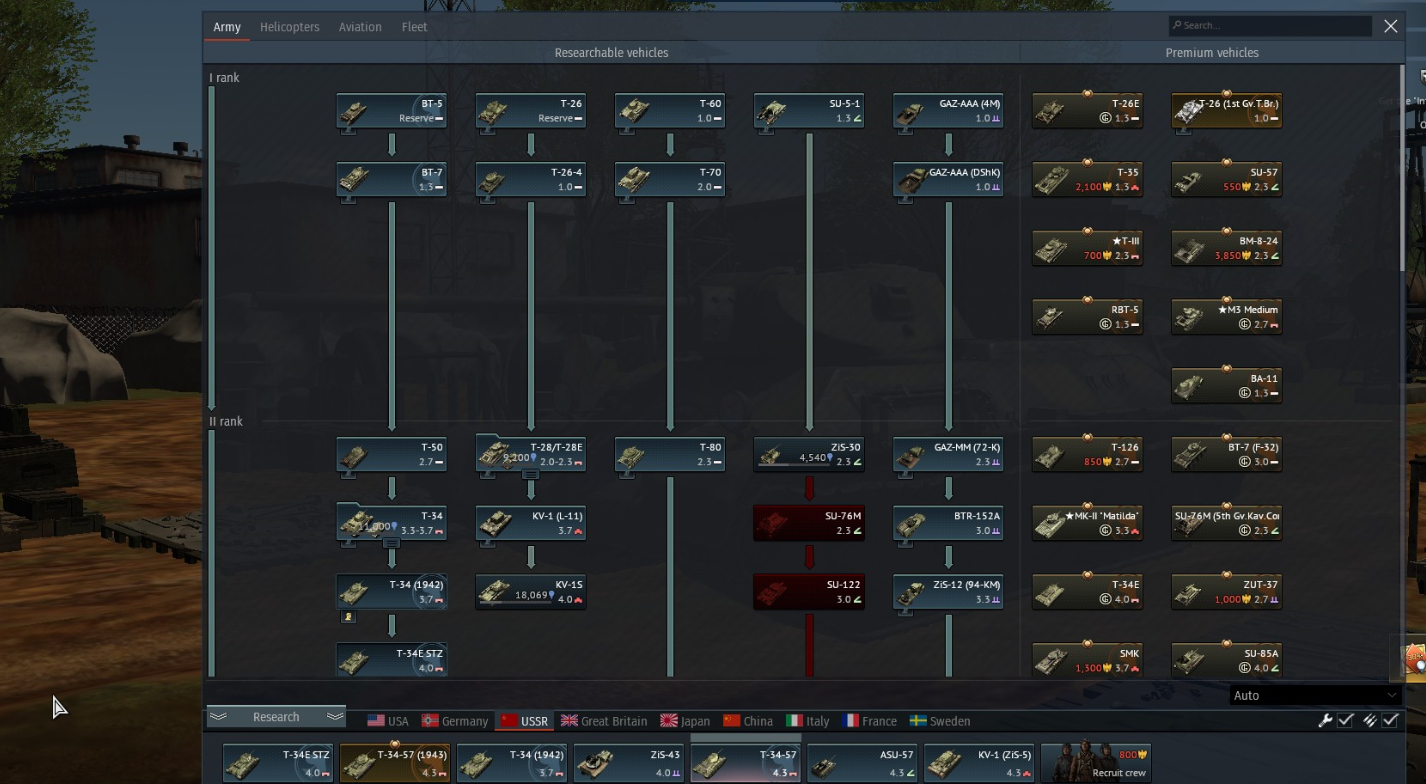Select premium T-35 heavy tank card

point(1087,180)
